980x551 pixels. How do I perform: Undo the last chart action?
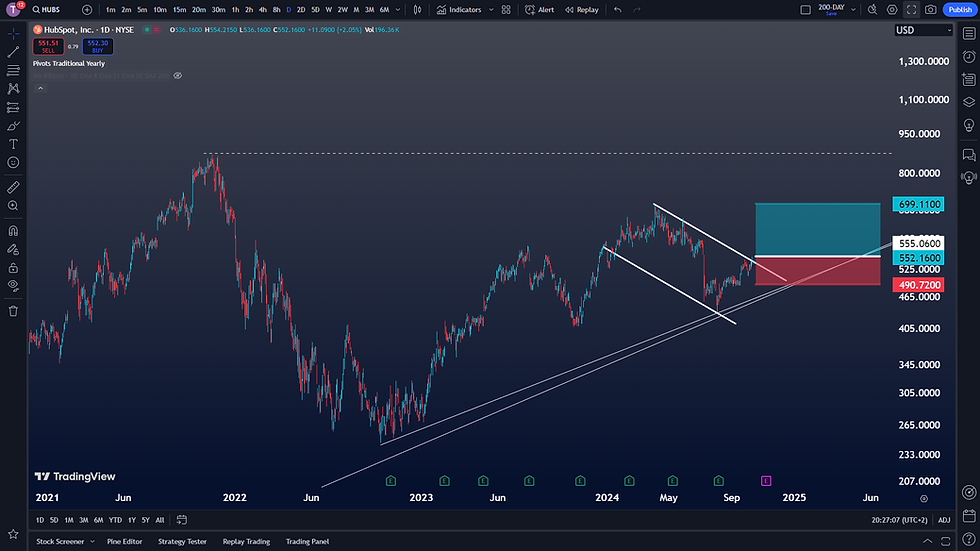coord(618,9)
